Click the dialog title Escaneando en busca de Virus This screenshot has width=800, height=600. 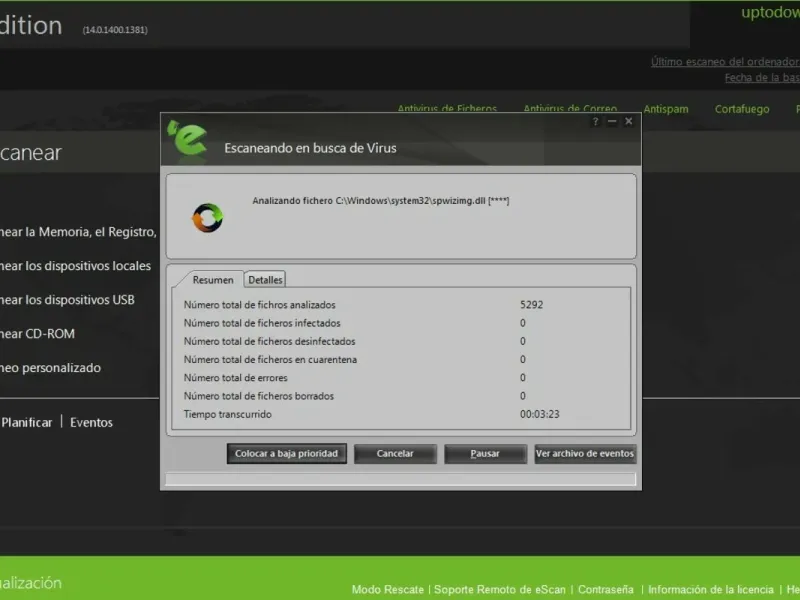coord(310,148)
